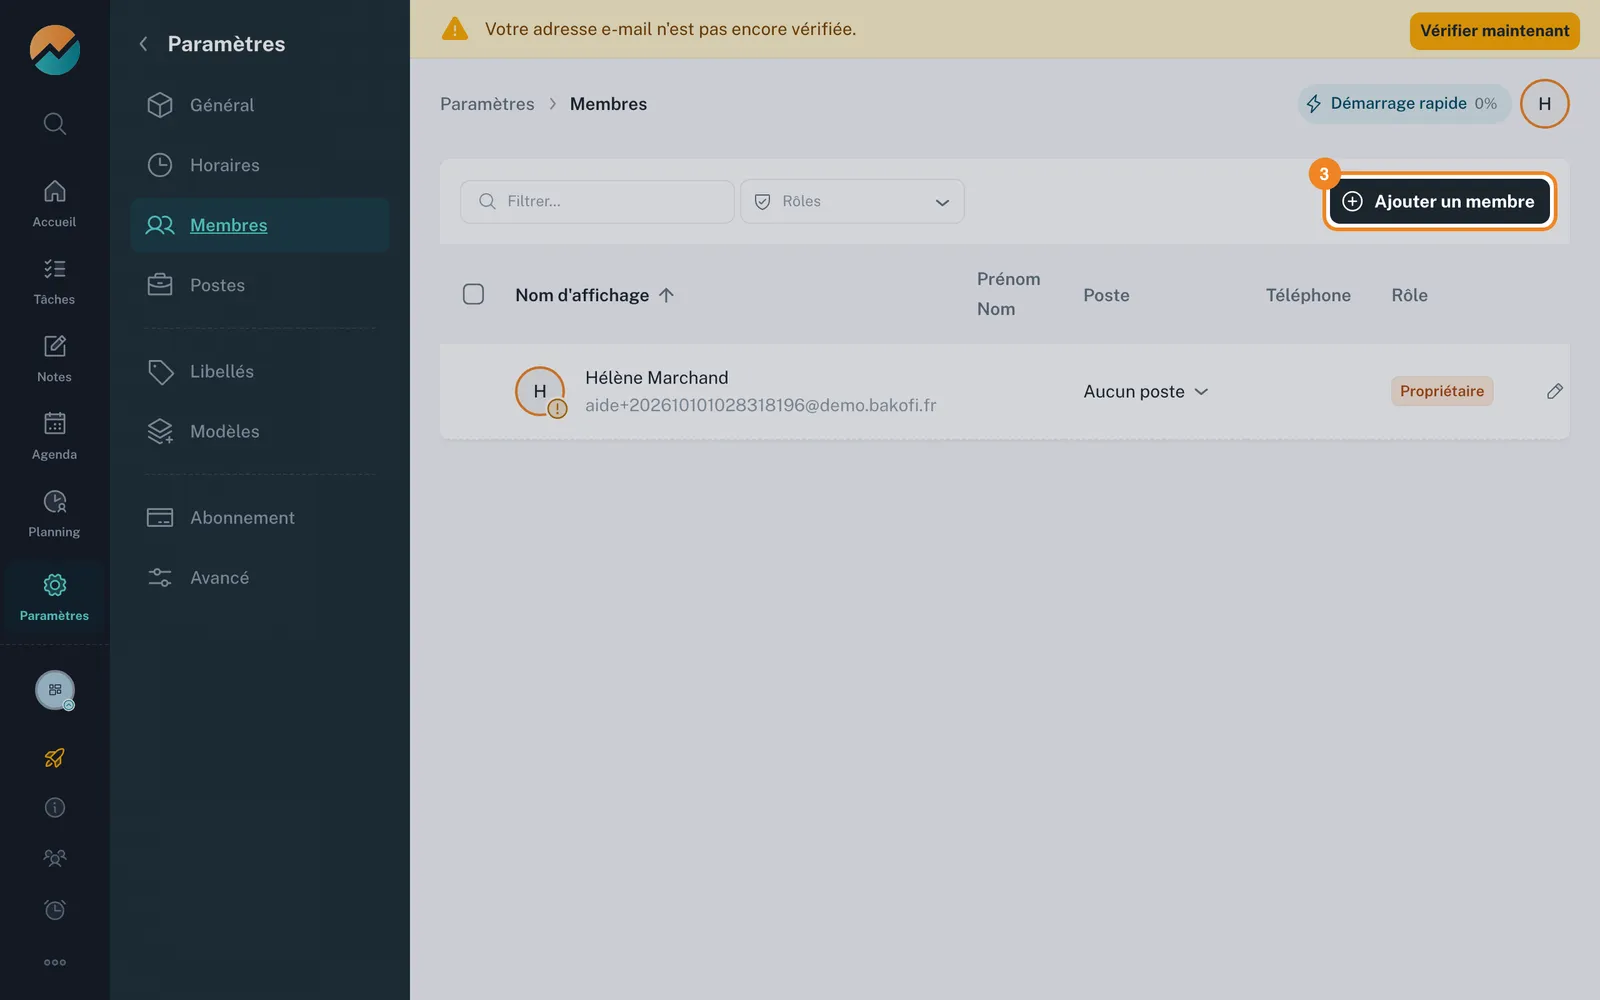Open search from the magnifier icon
The height and width of the screenshot is (1000, 1600).
point(55,124)
